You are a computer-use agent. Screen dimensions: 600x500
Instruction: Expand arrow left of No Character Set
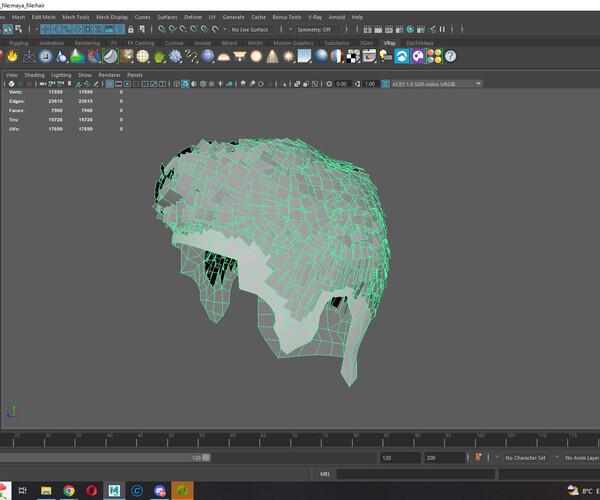click(497, 457)
